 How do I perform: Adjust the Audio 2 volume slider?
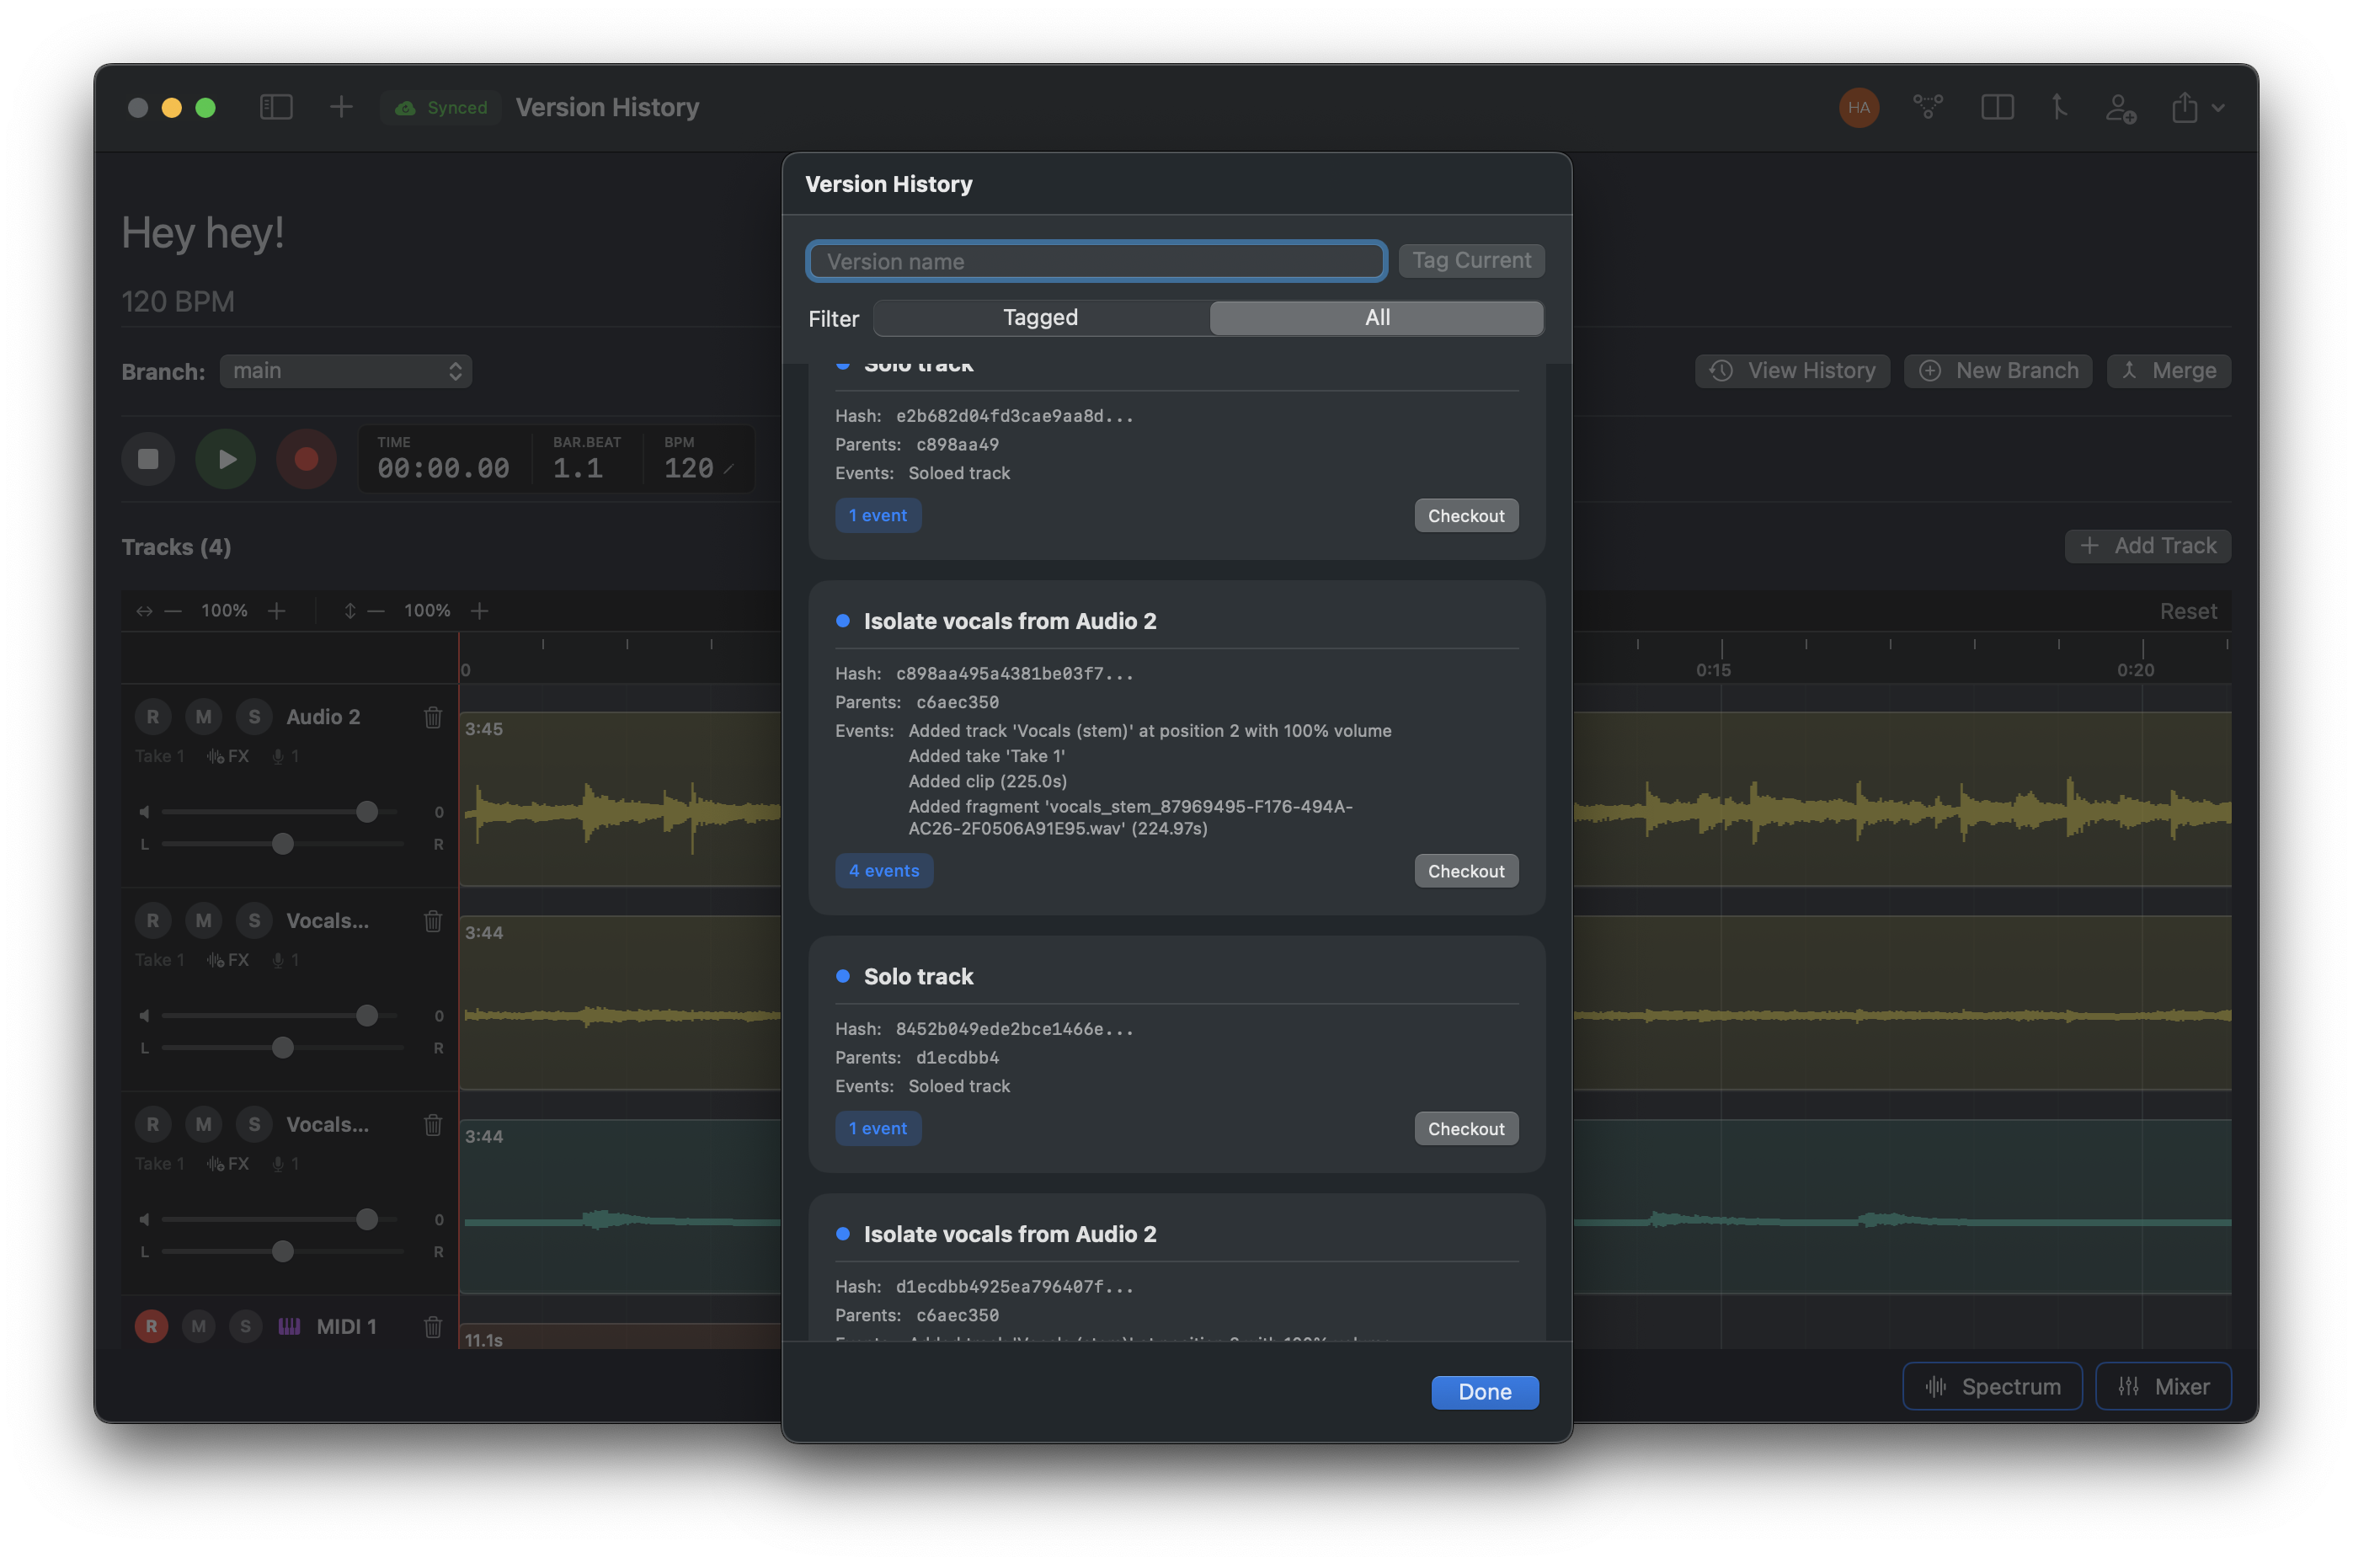pos(367,812)
